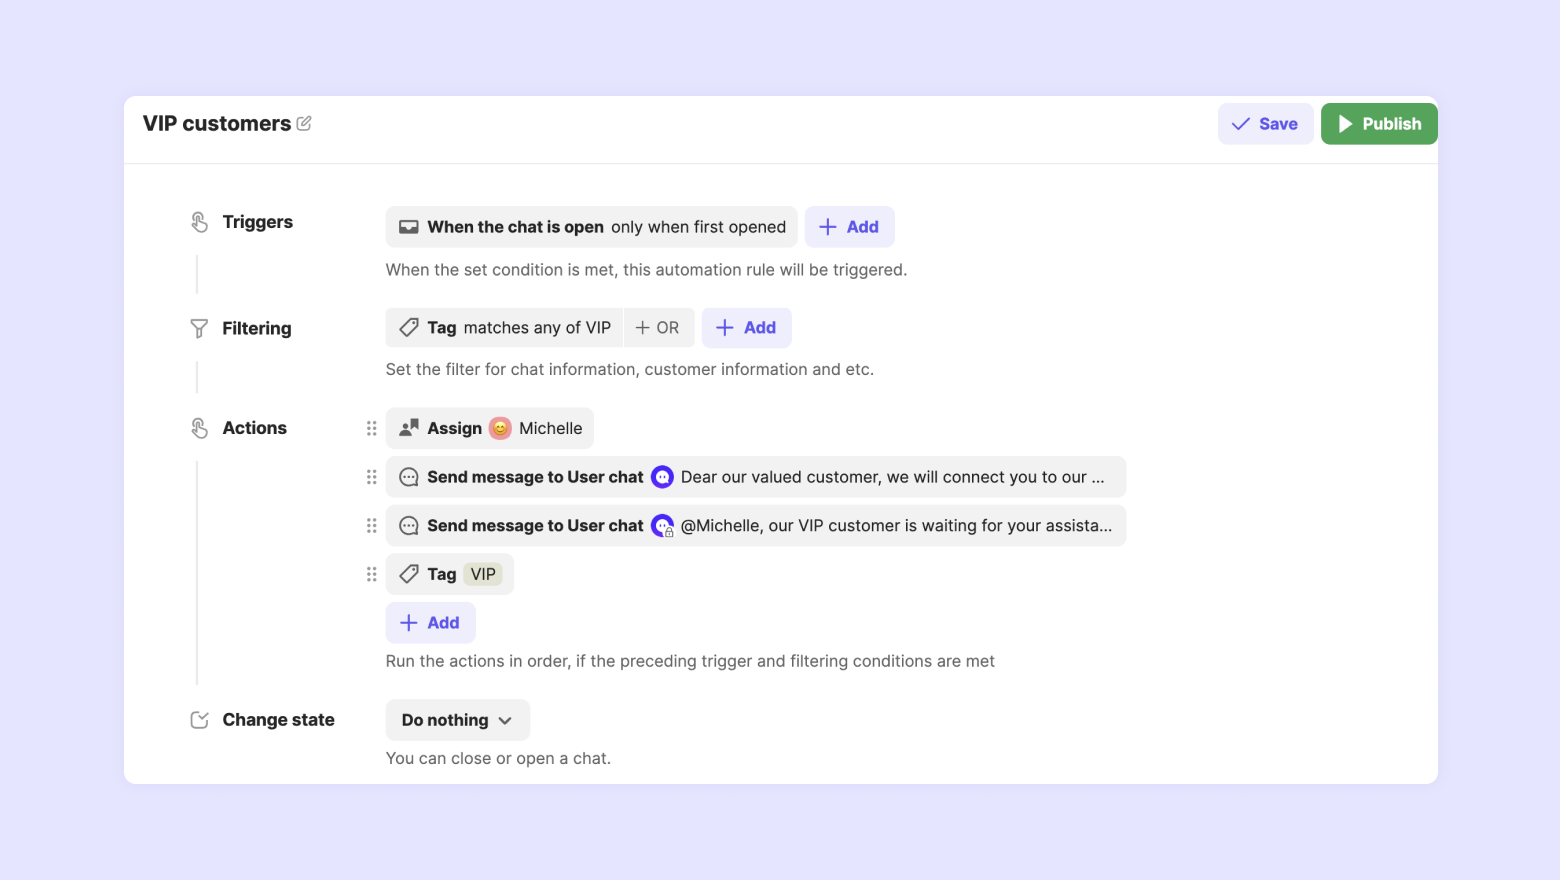Save the automation rule
1560x880 pixels.
point(1265,124)
